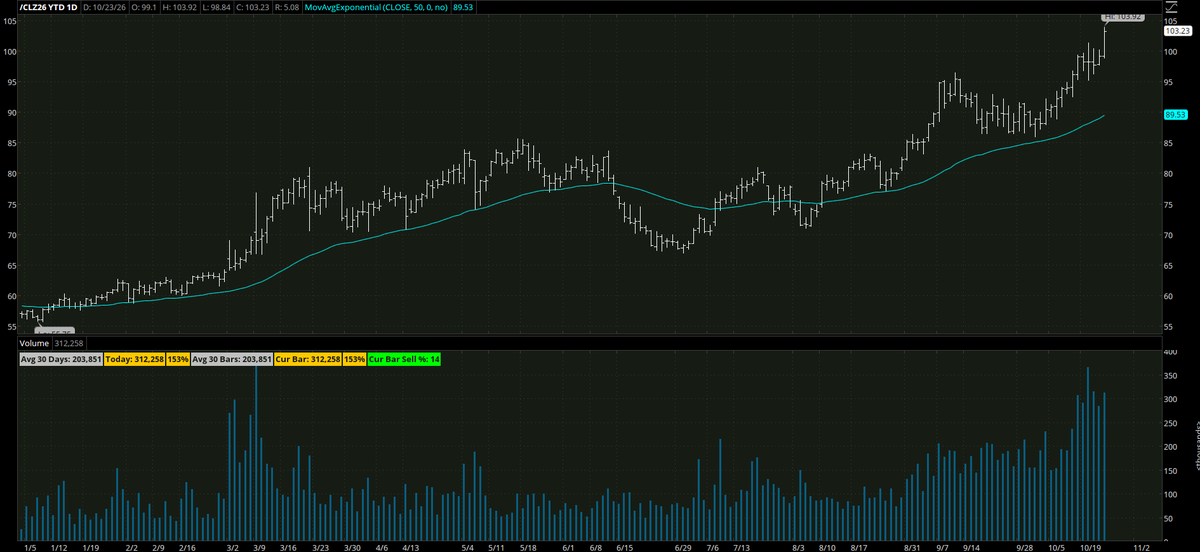
Task: Click the 8/17 date on time axis
Action: (x=859, y=547)
